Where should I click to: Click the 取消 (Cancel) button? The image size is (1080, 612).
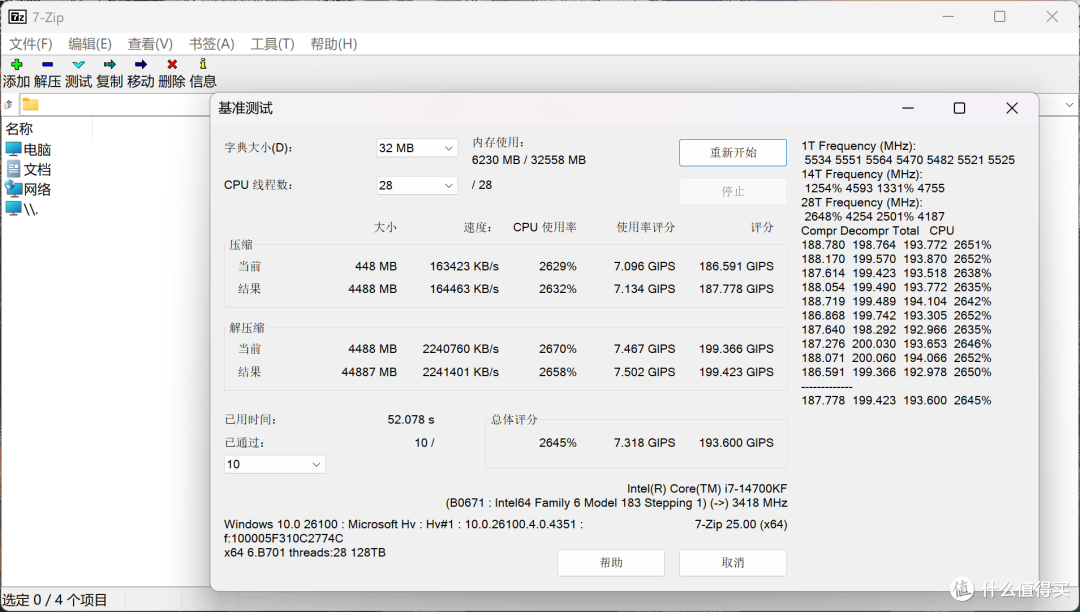click(733, 562)
